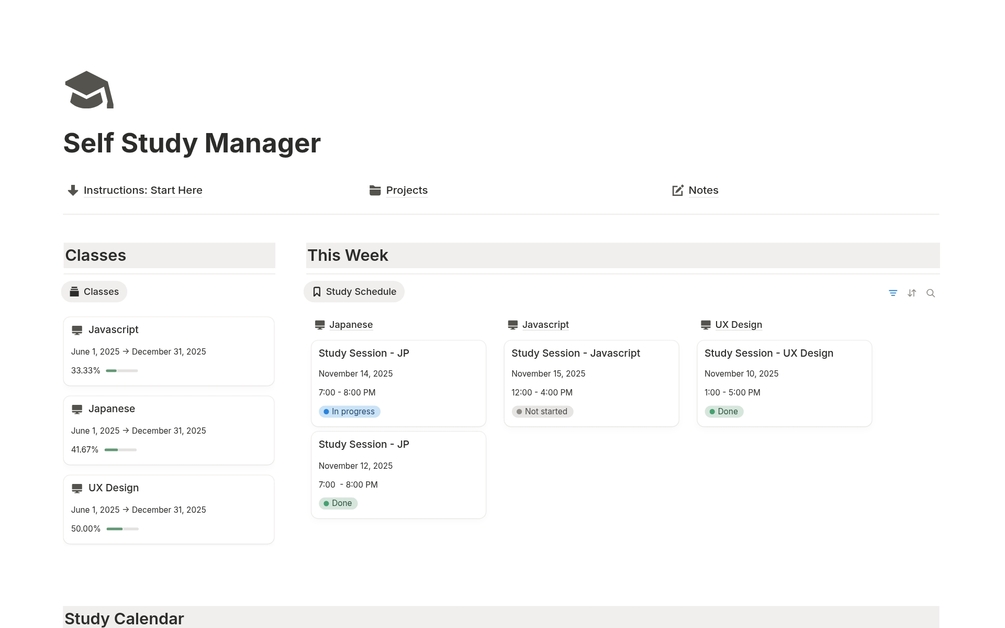This screenshot has height=628, width=1005.
Task: Click the search magnifier icon
Action: click(931, 293)
